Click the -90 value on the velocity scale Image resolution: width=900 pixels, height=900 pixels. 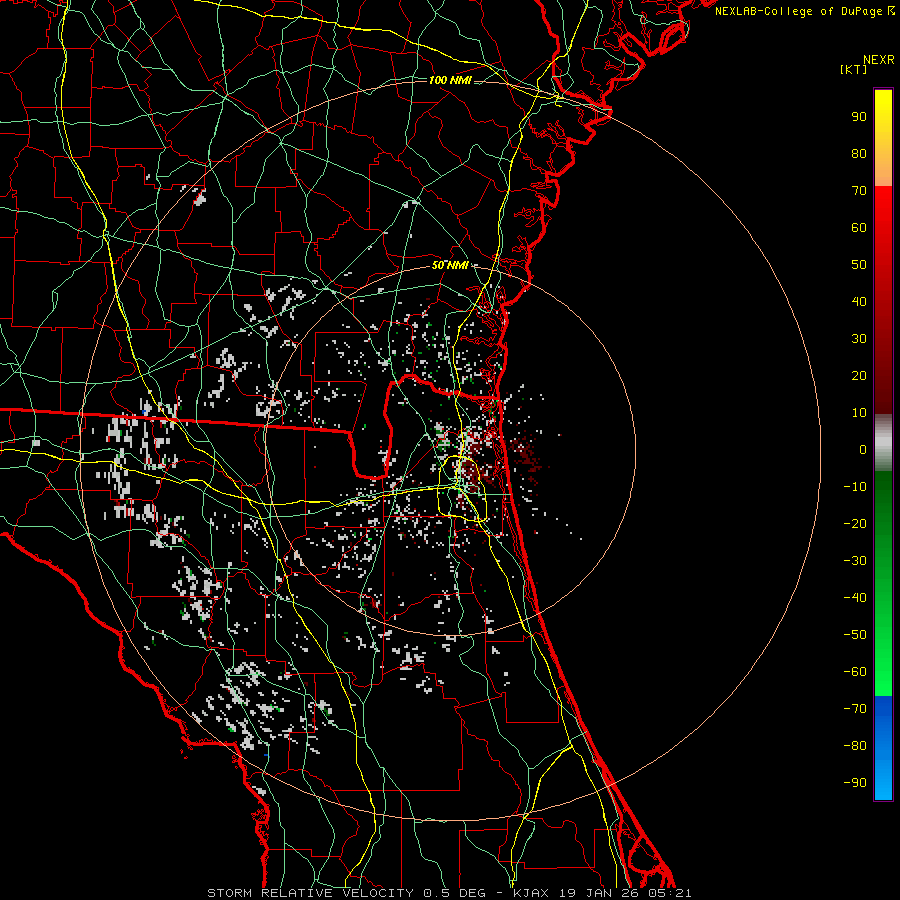pos(855,783)
